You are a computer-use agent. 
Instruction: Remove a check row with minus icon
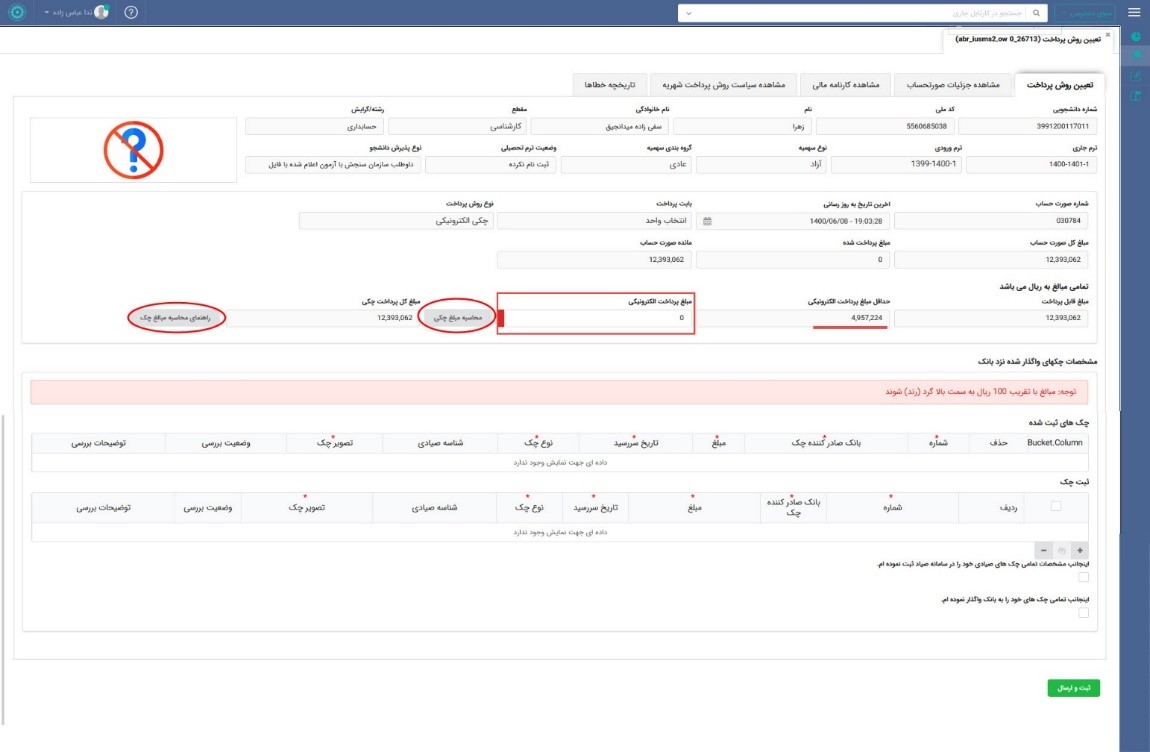[x=1043, y=550]
